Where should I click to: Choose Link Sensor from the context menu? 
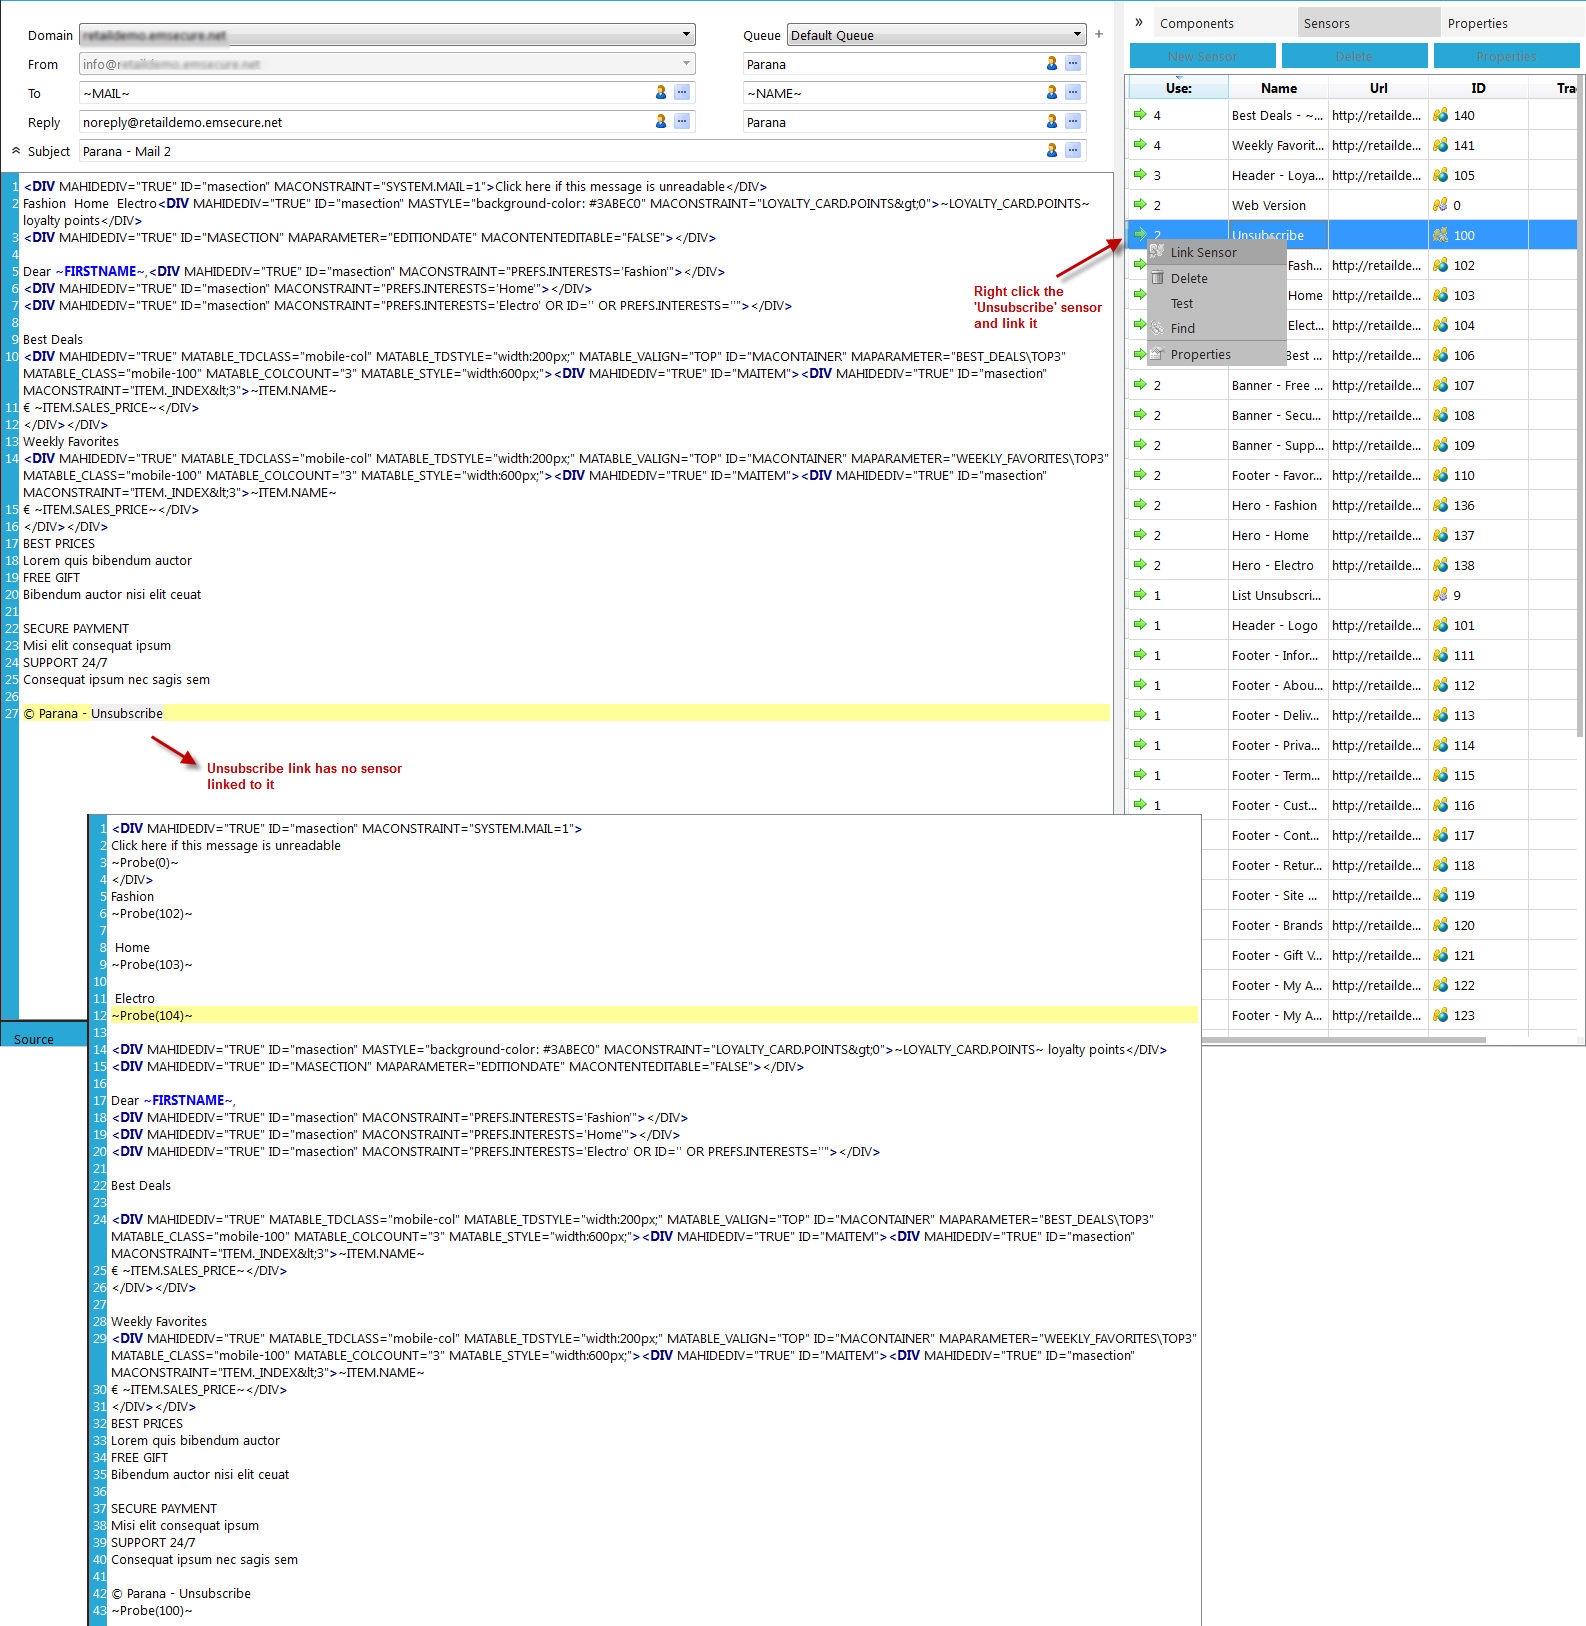click(x=1203, y=253)
